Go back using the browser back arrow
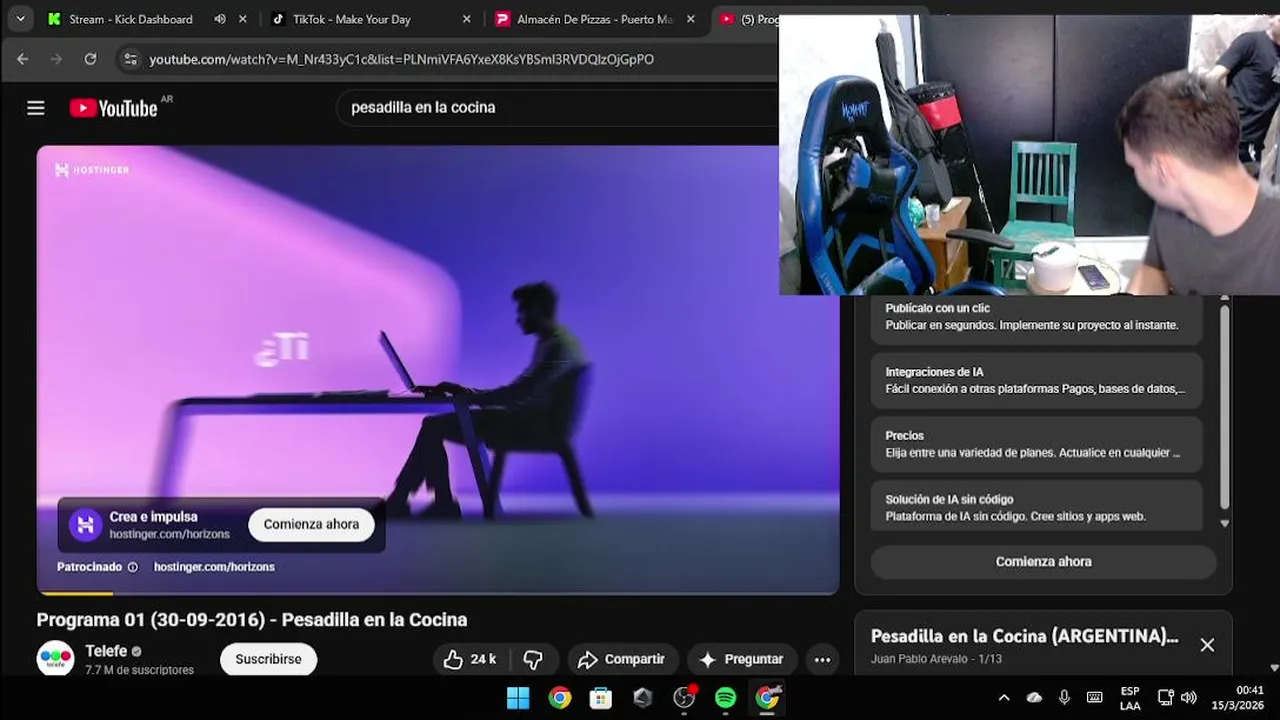The width and height of the screenshot is (1280, 720). pyautogui.click(x=22, y=59)
